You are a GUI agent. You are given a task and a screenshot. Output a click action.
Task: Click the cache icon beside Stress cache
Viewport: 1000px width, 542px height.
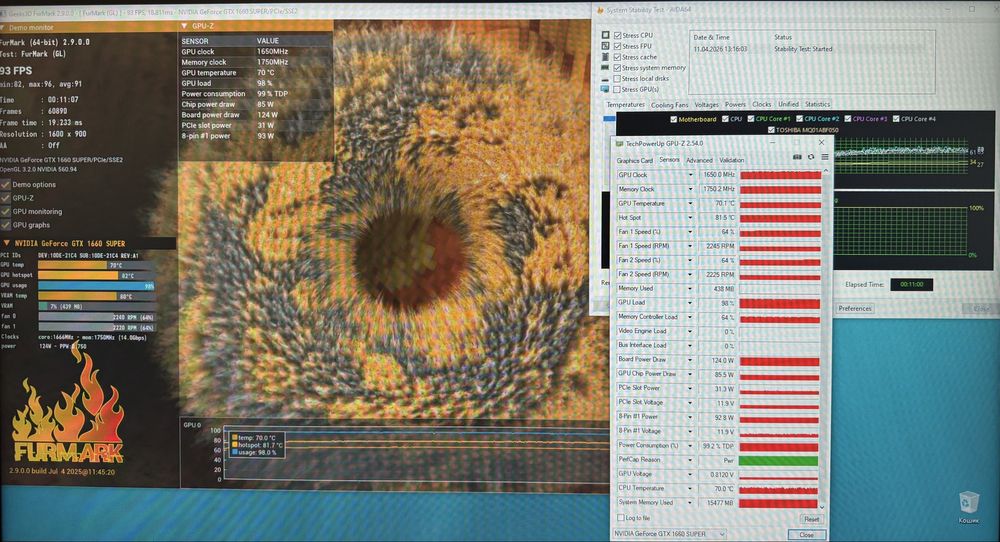tap(605, 57)
